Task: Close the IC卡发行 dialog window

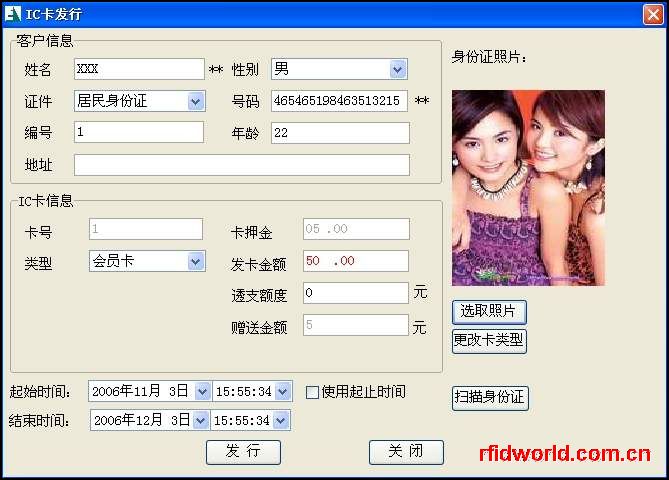Action: click(x=653, y=15)
